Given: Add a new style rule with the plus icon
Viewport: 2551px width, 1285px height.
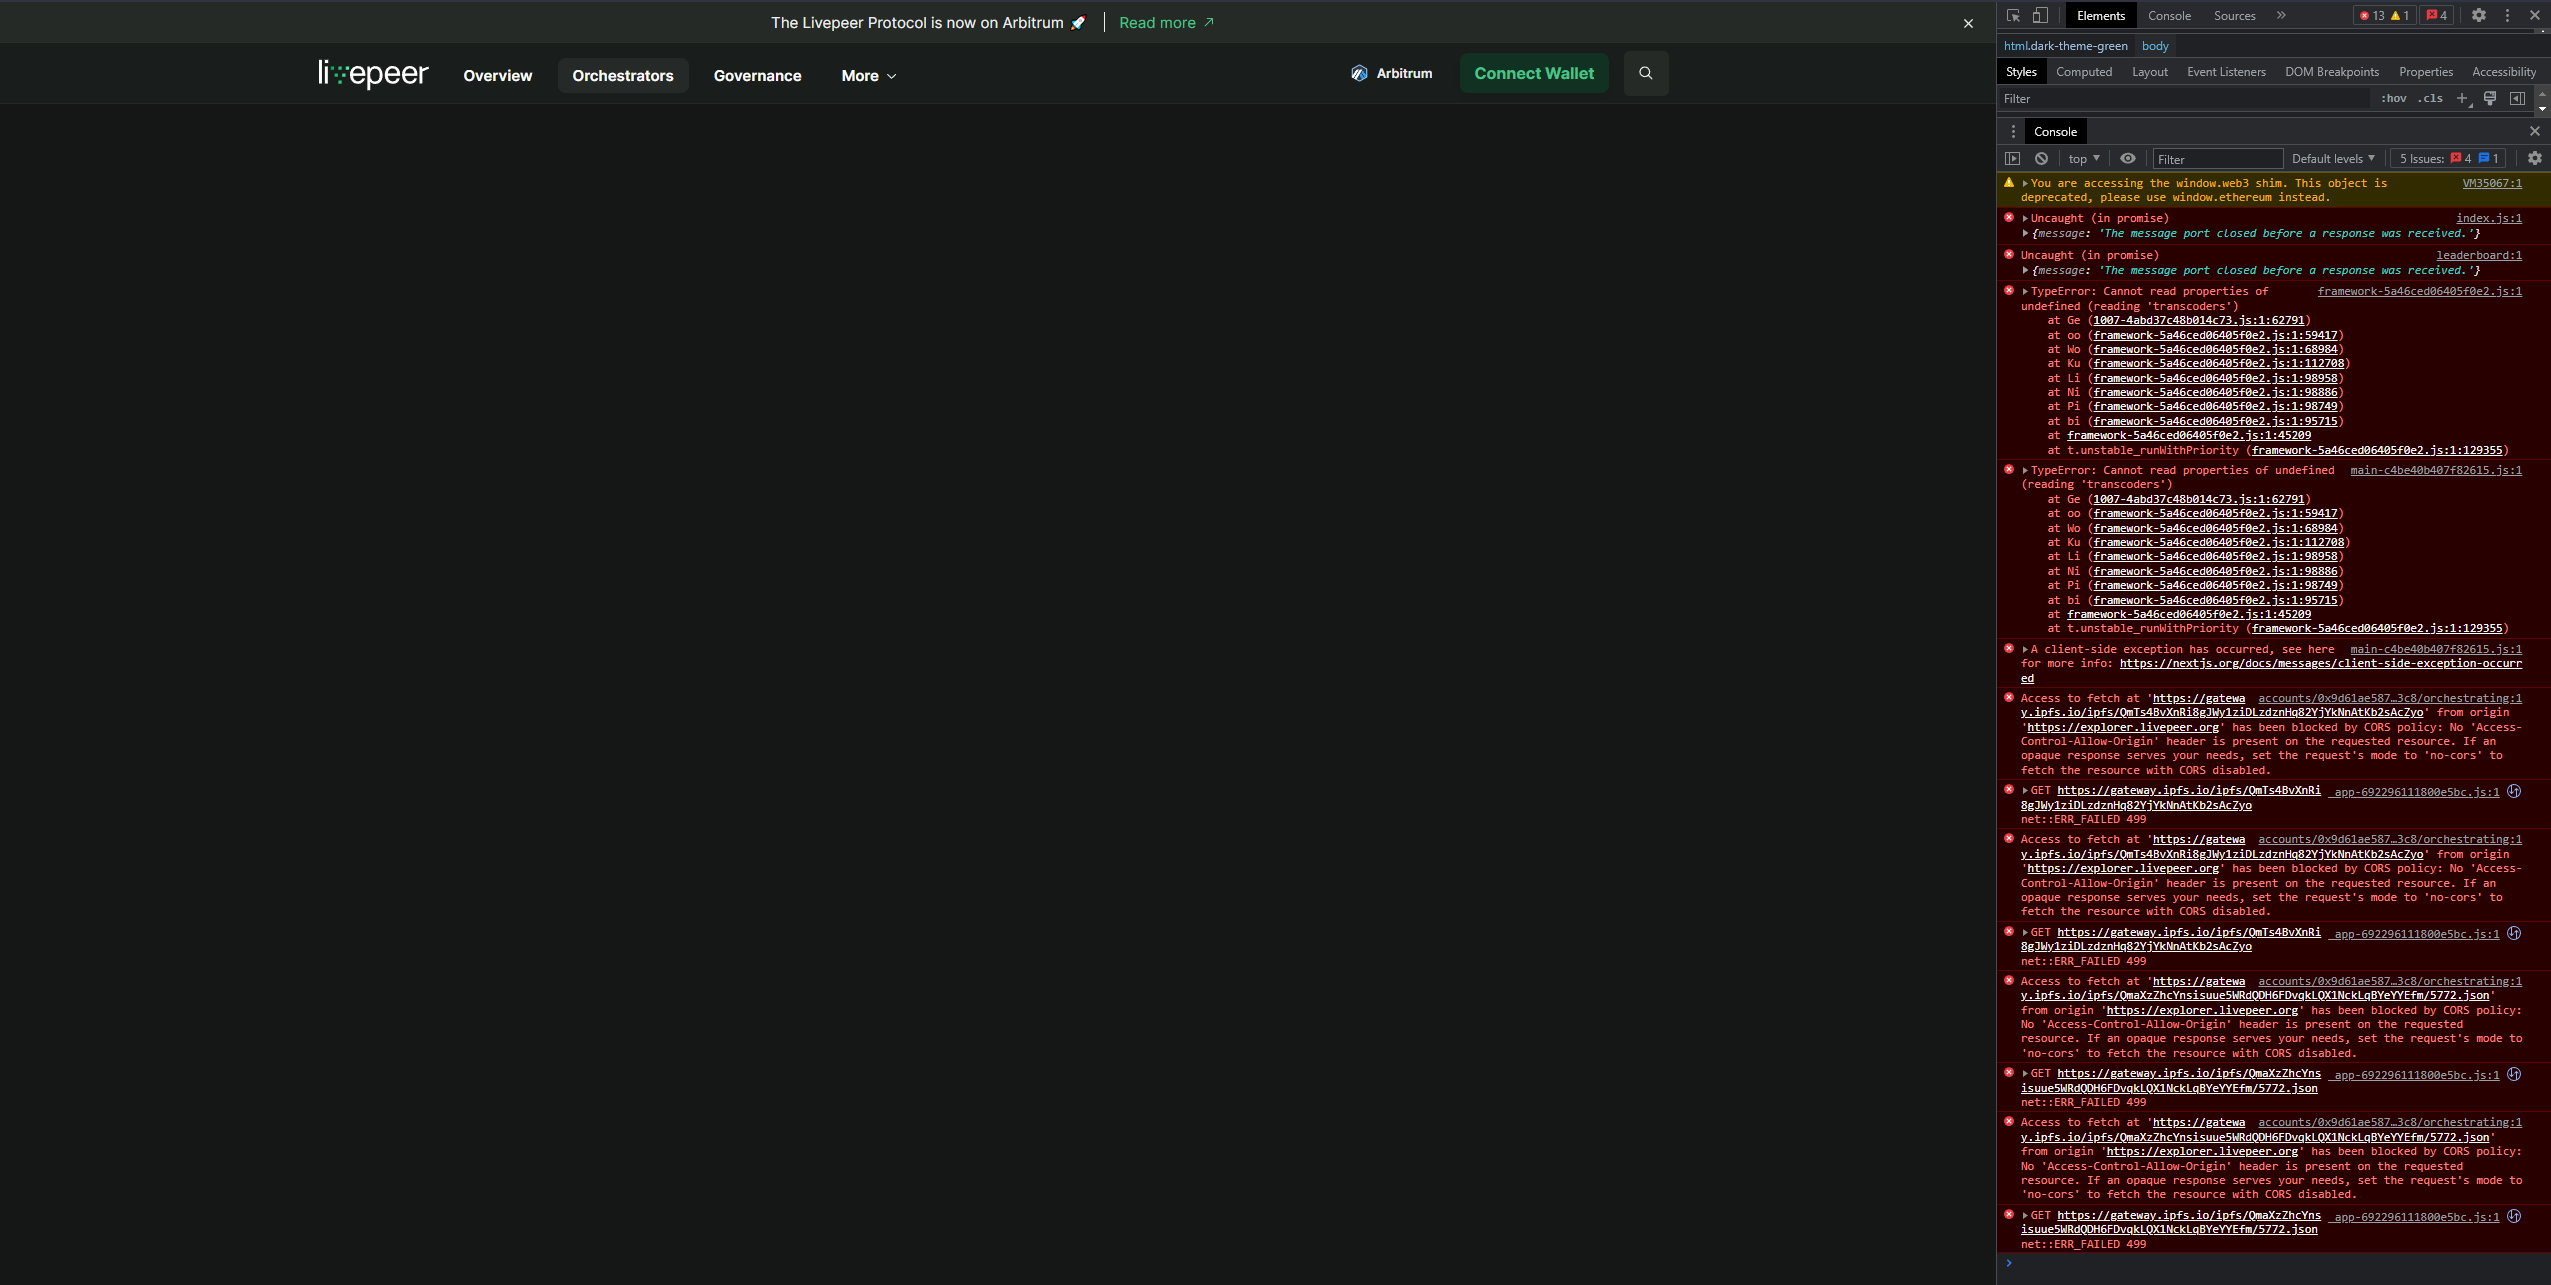Looking at the screenshot, I should point(2462,98).
